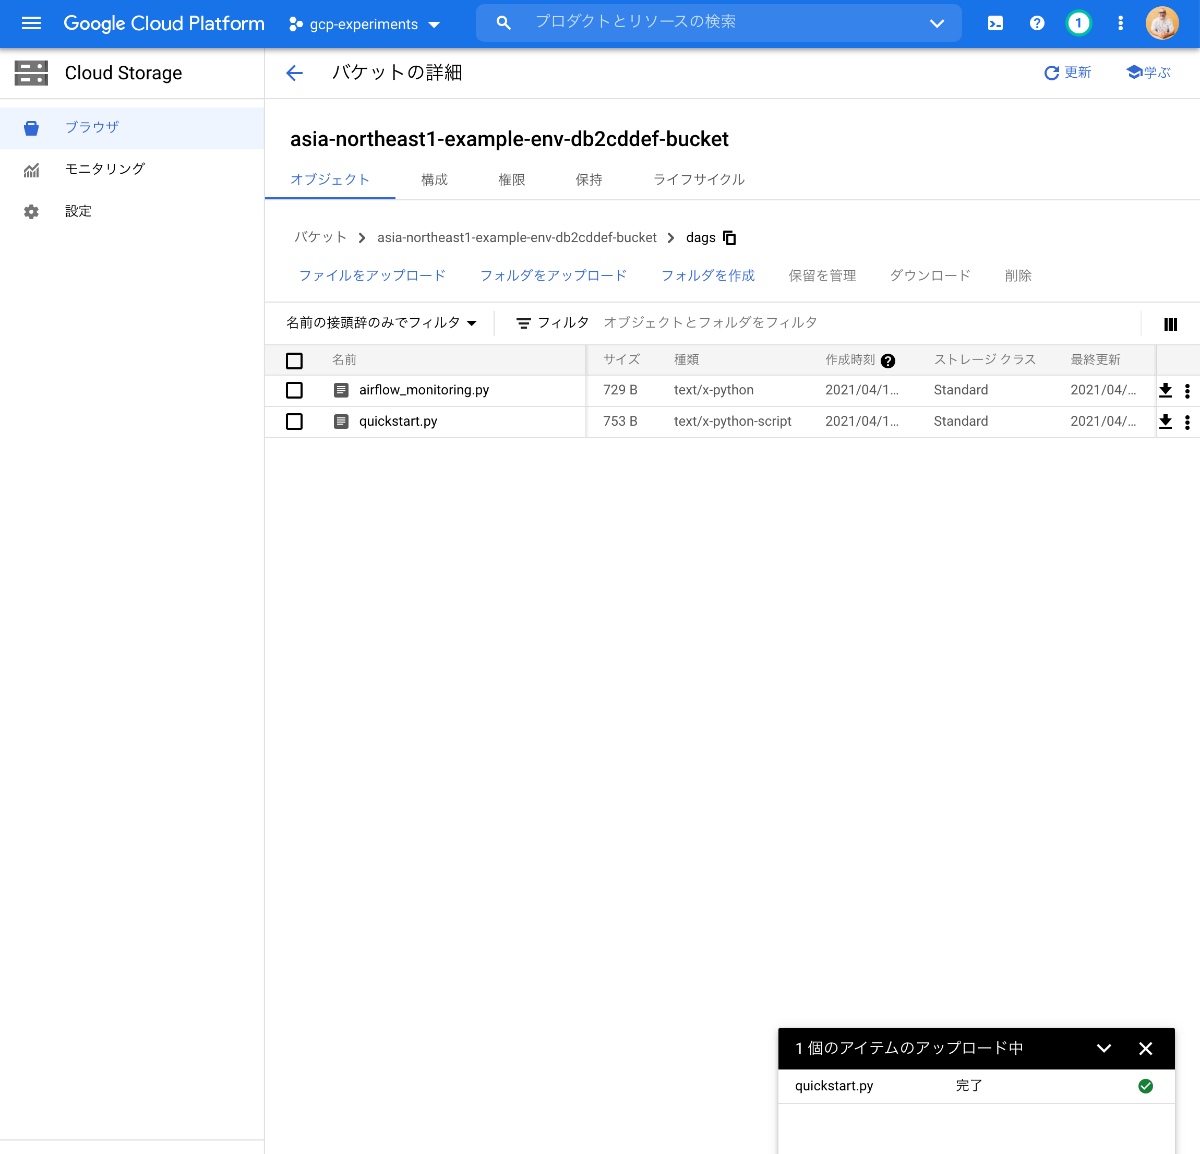Select ブラウザ in the sidebar
The width and height of the screenshot is (1200, 1154).
coord(132,127)
